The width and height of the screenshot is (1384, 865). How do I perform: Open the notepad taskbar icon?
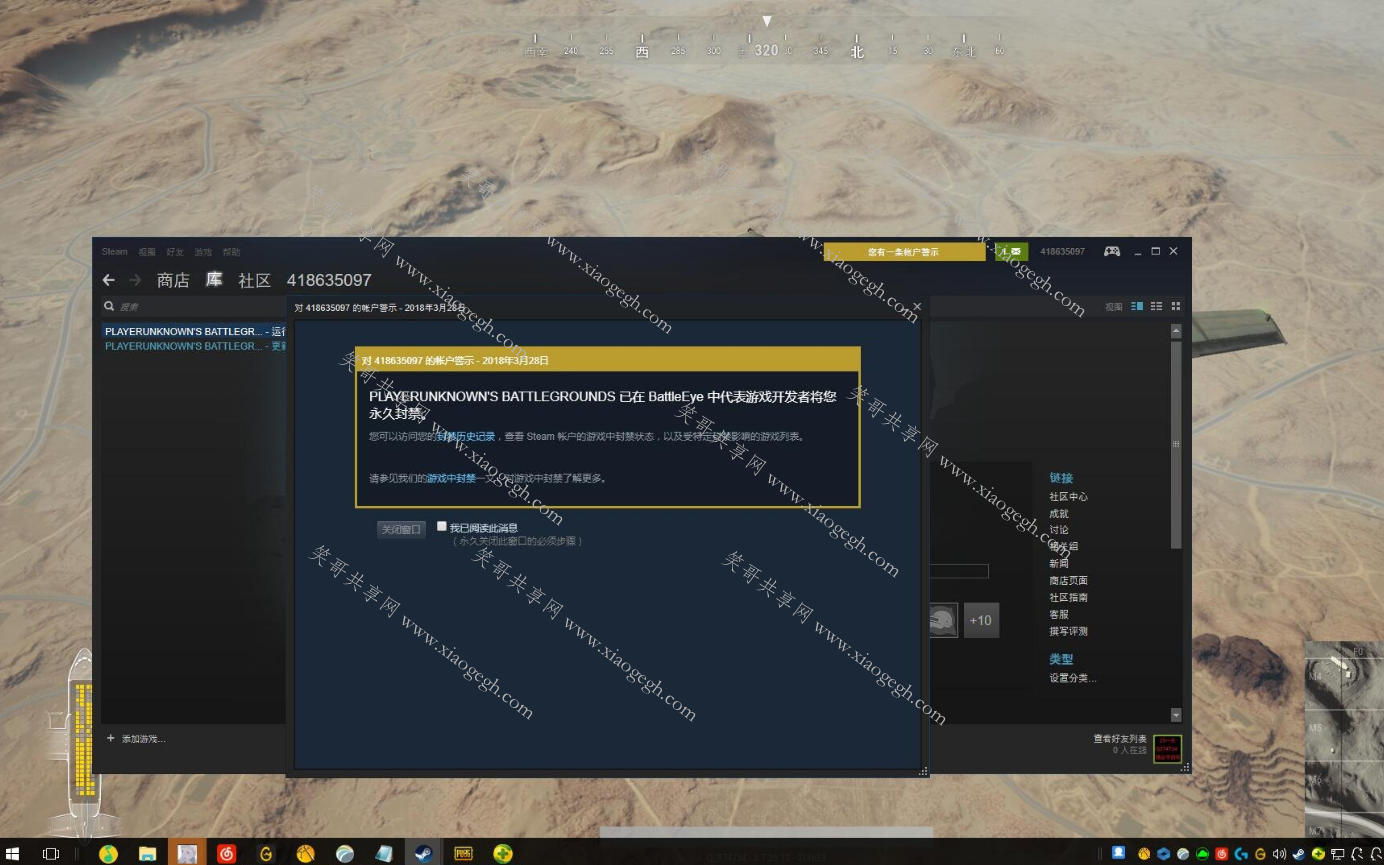tap(384, 853)
